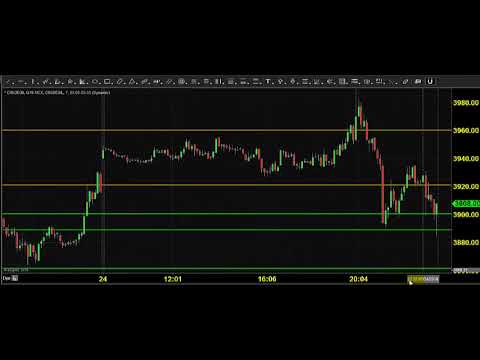
Task: Click the 16:06 time axis label
Action: 267,279
